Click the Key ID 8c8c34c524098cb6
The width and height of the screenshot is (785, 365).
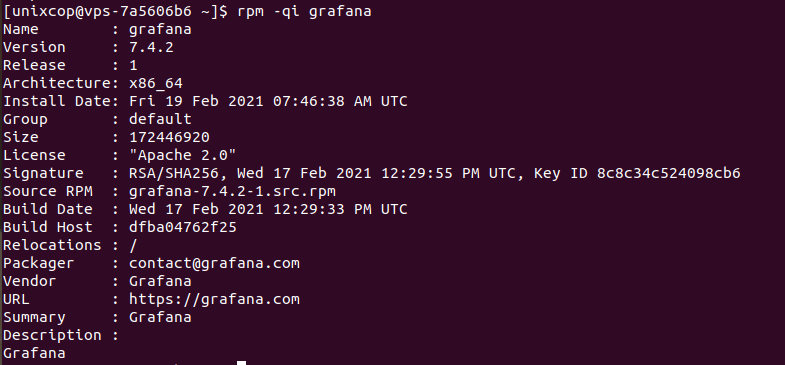(637, 173)
